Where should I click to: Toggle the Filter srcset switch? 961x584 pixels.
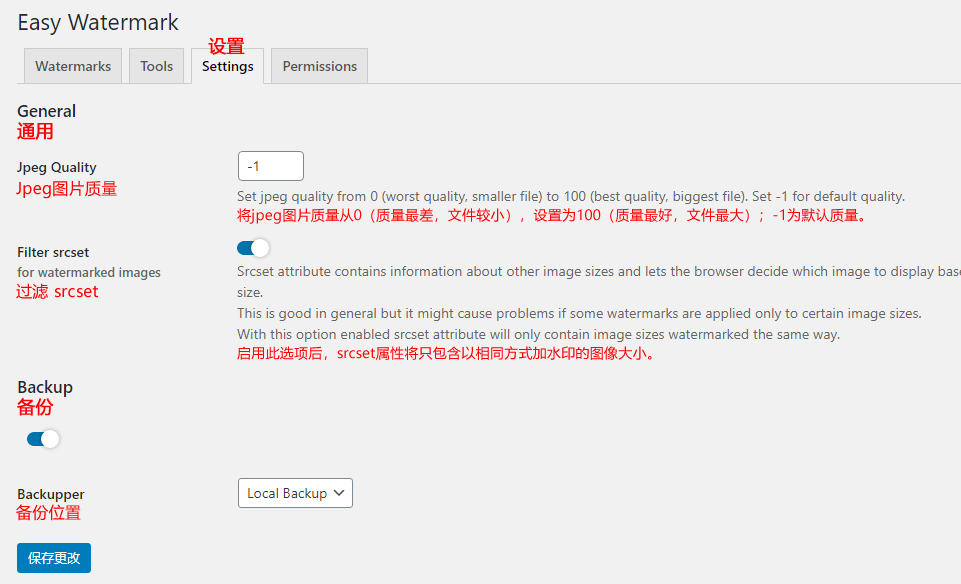point(253,248)
